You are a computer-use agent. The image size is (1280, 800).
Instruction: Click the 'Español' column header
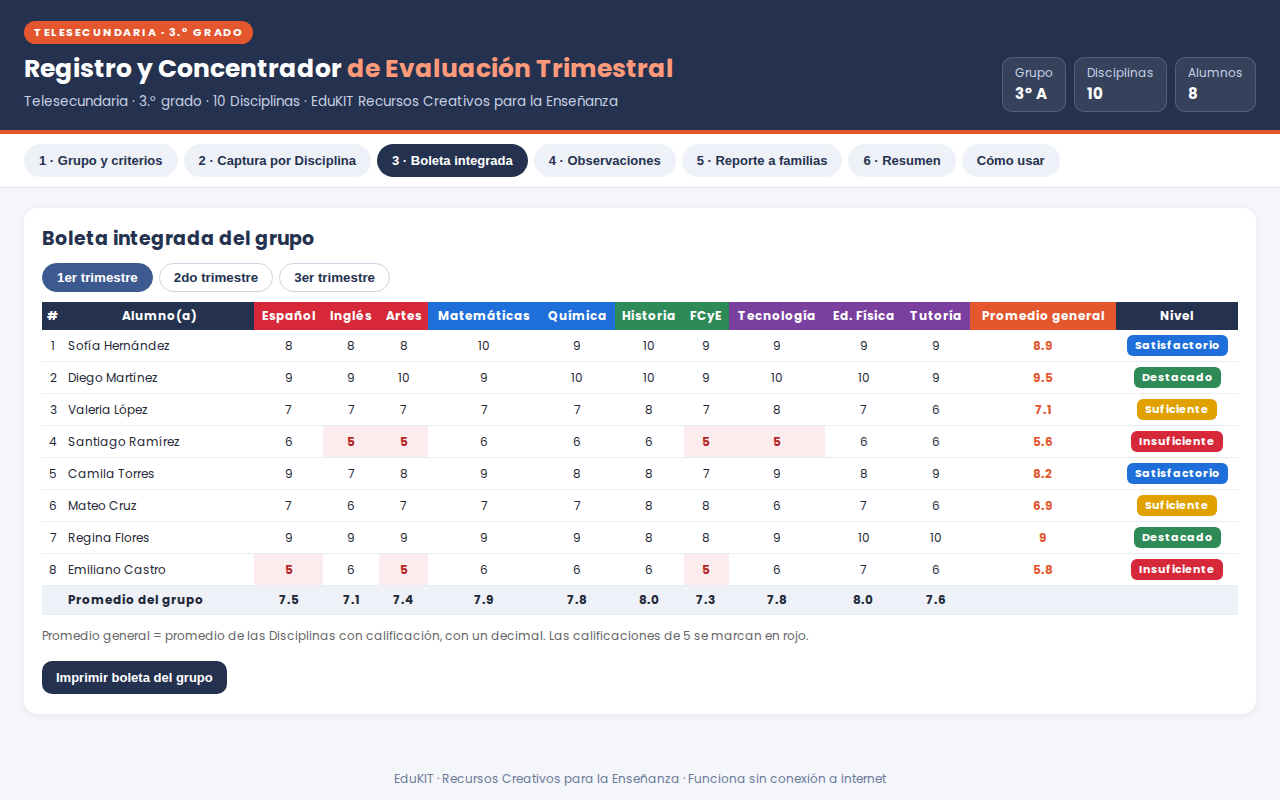[289, 316]
